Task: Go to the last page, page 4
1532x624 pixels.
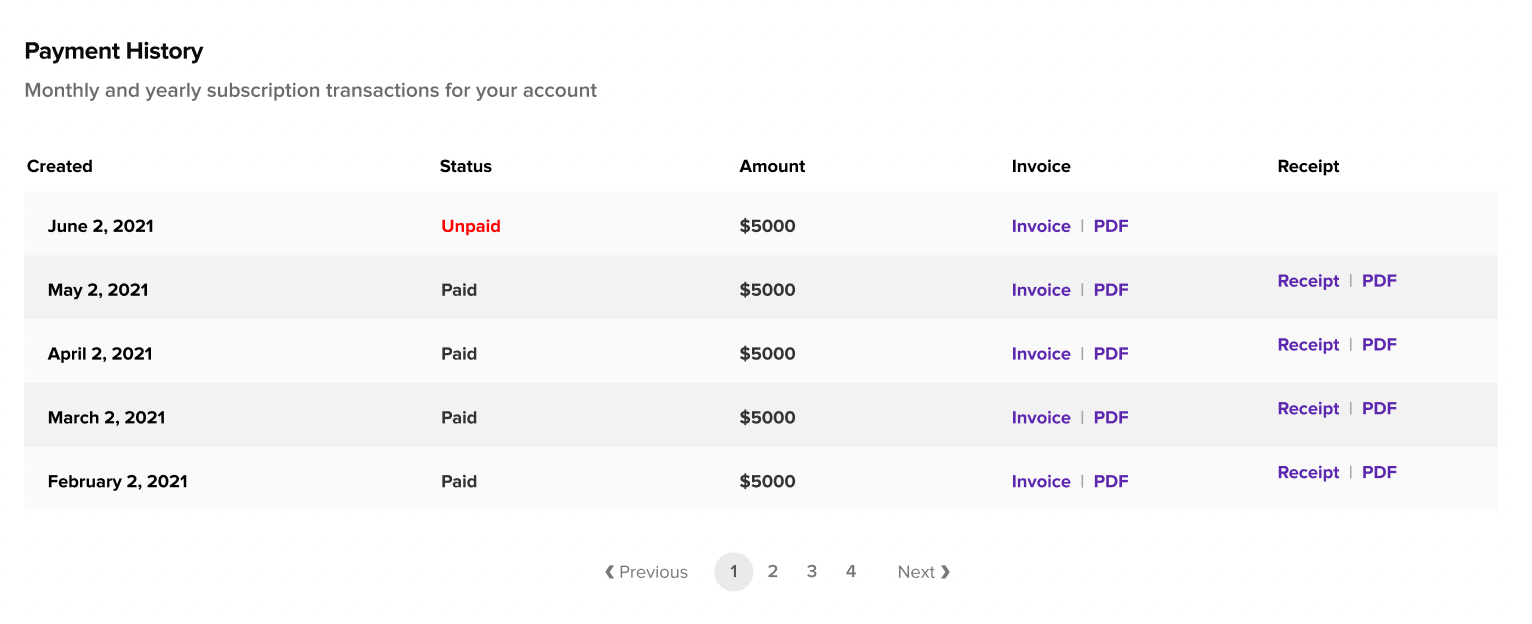Action: click(851, 571)
